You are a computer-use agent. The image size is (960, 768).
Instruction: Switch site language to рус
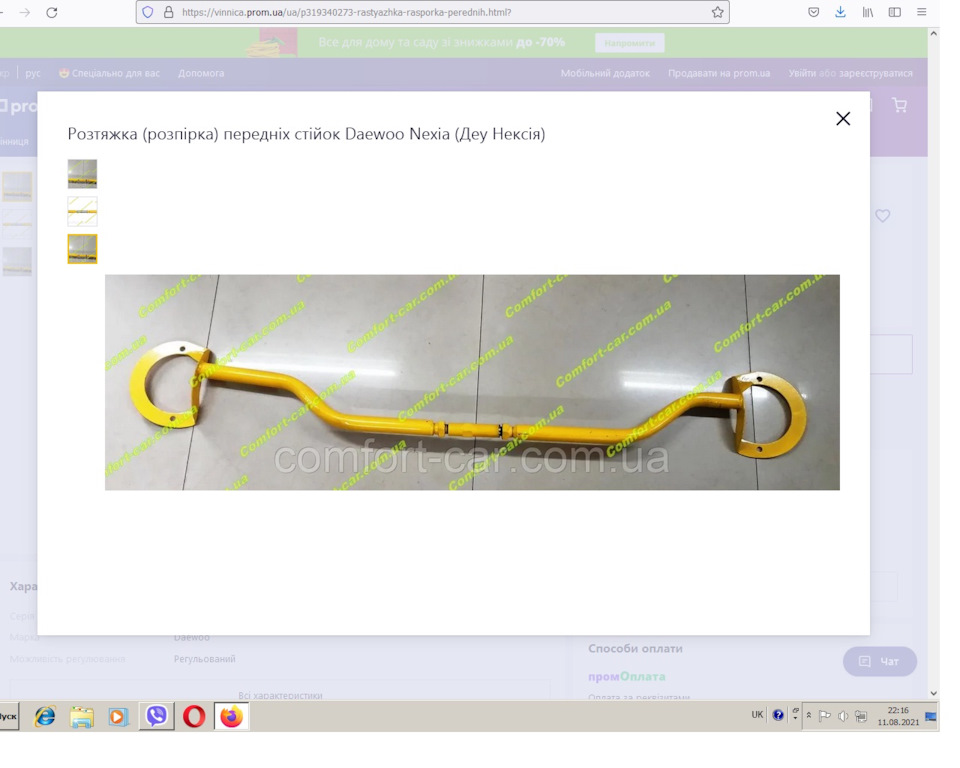pyautogui.click(x=33, y=73)
